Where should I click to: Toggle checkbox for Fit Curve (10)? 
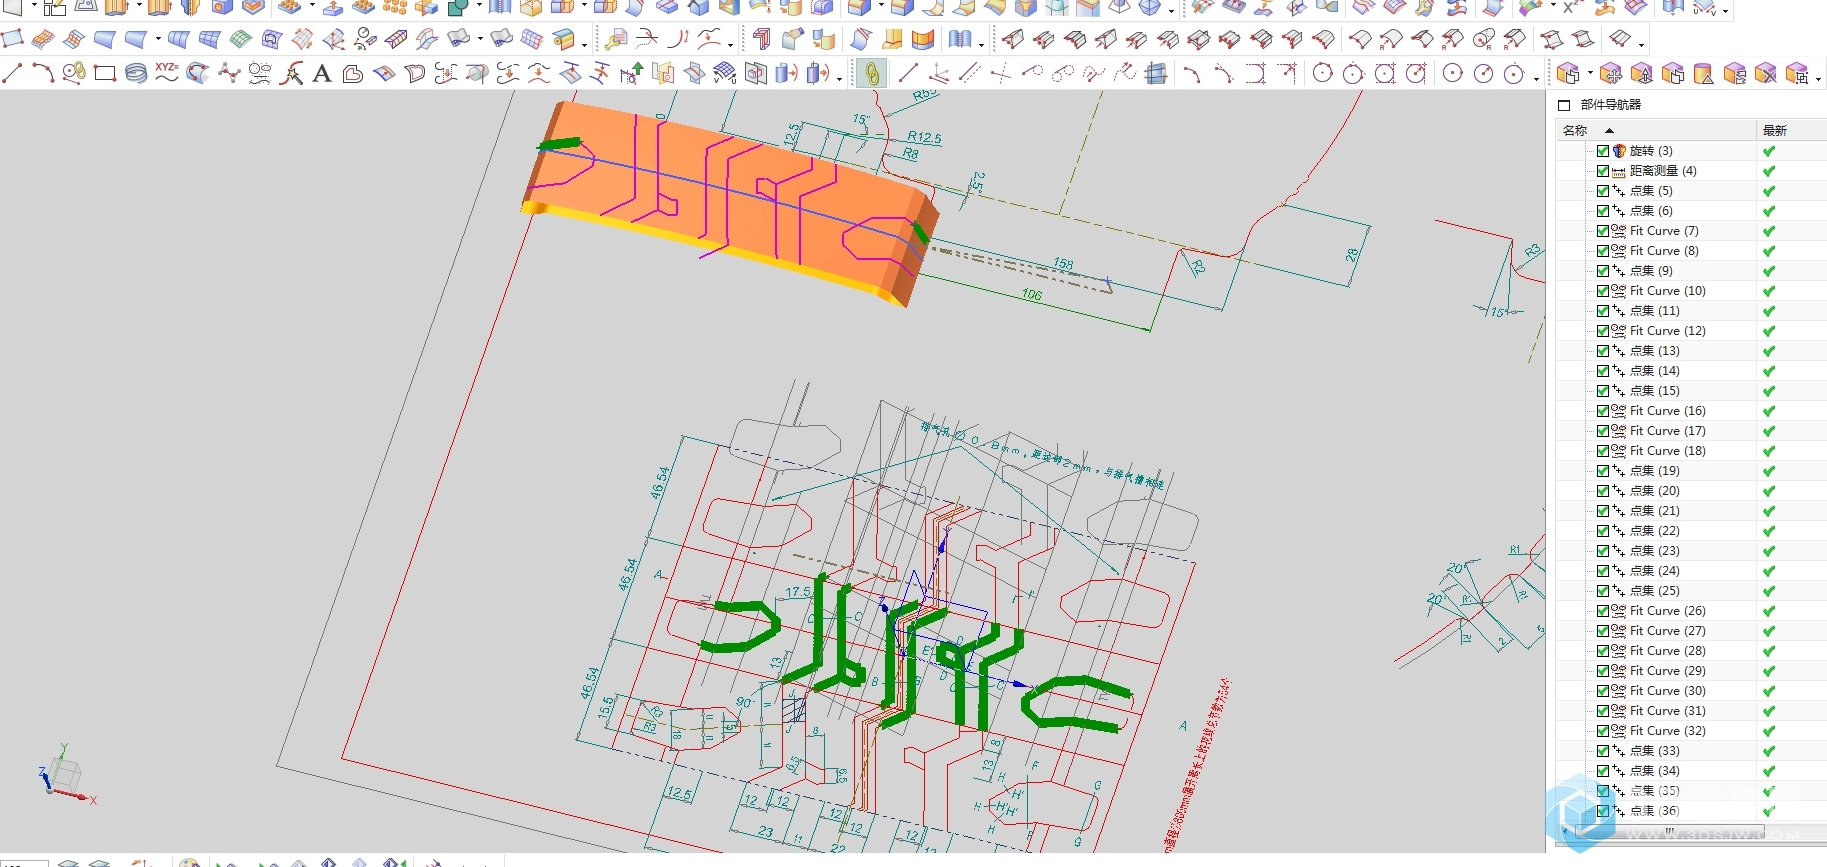1603,291
